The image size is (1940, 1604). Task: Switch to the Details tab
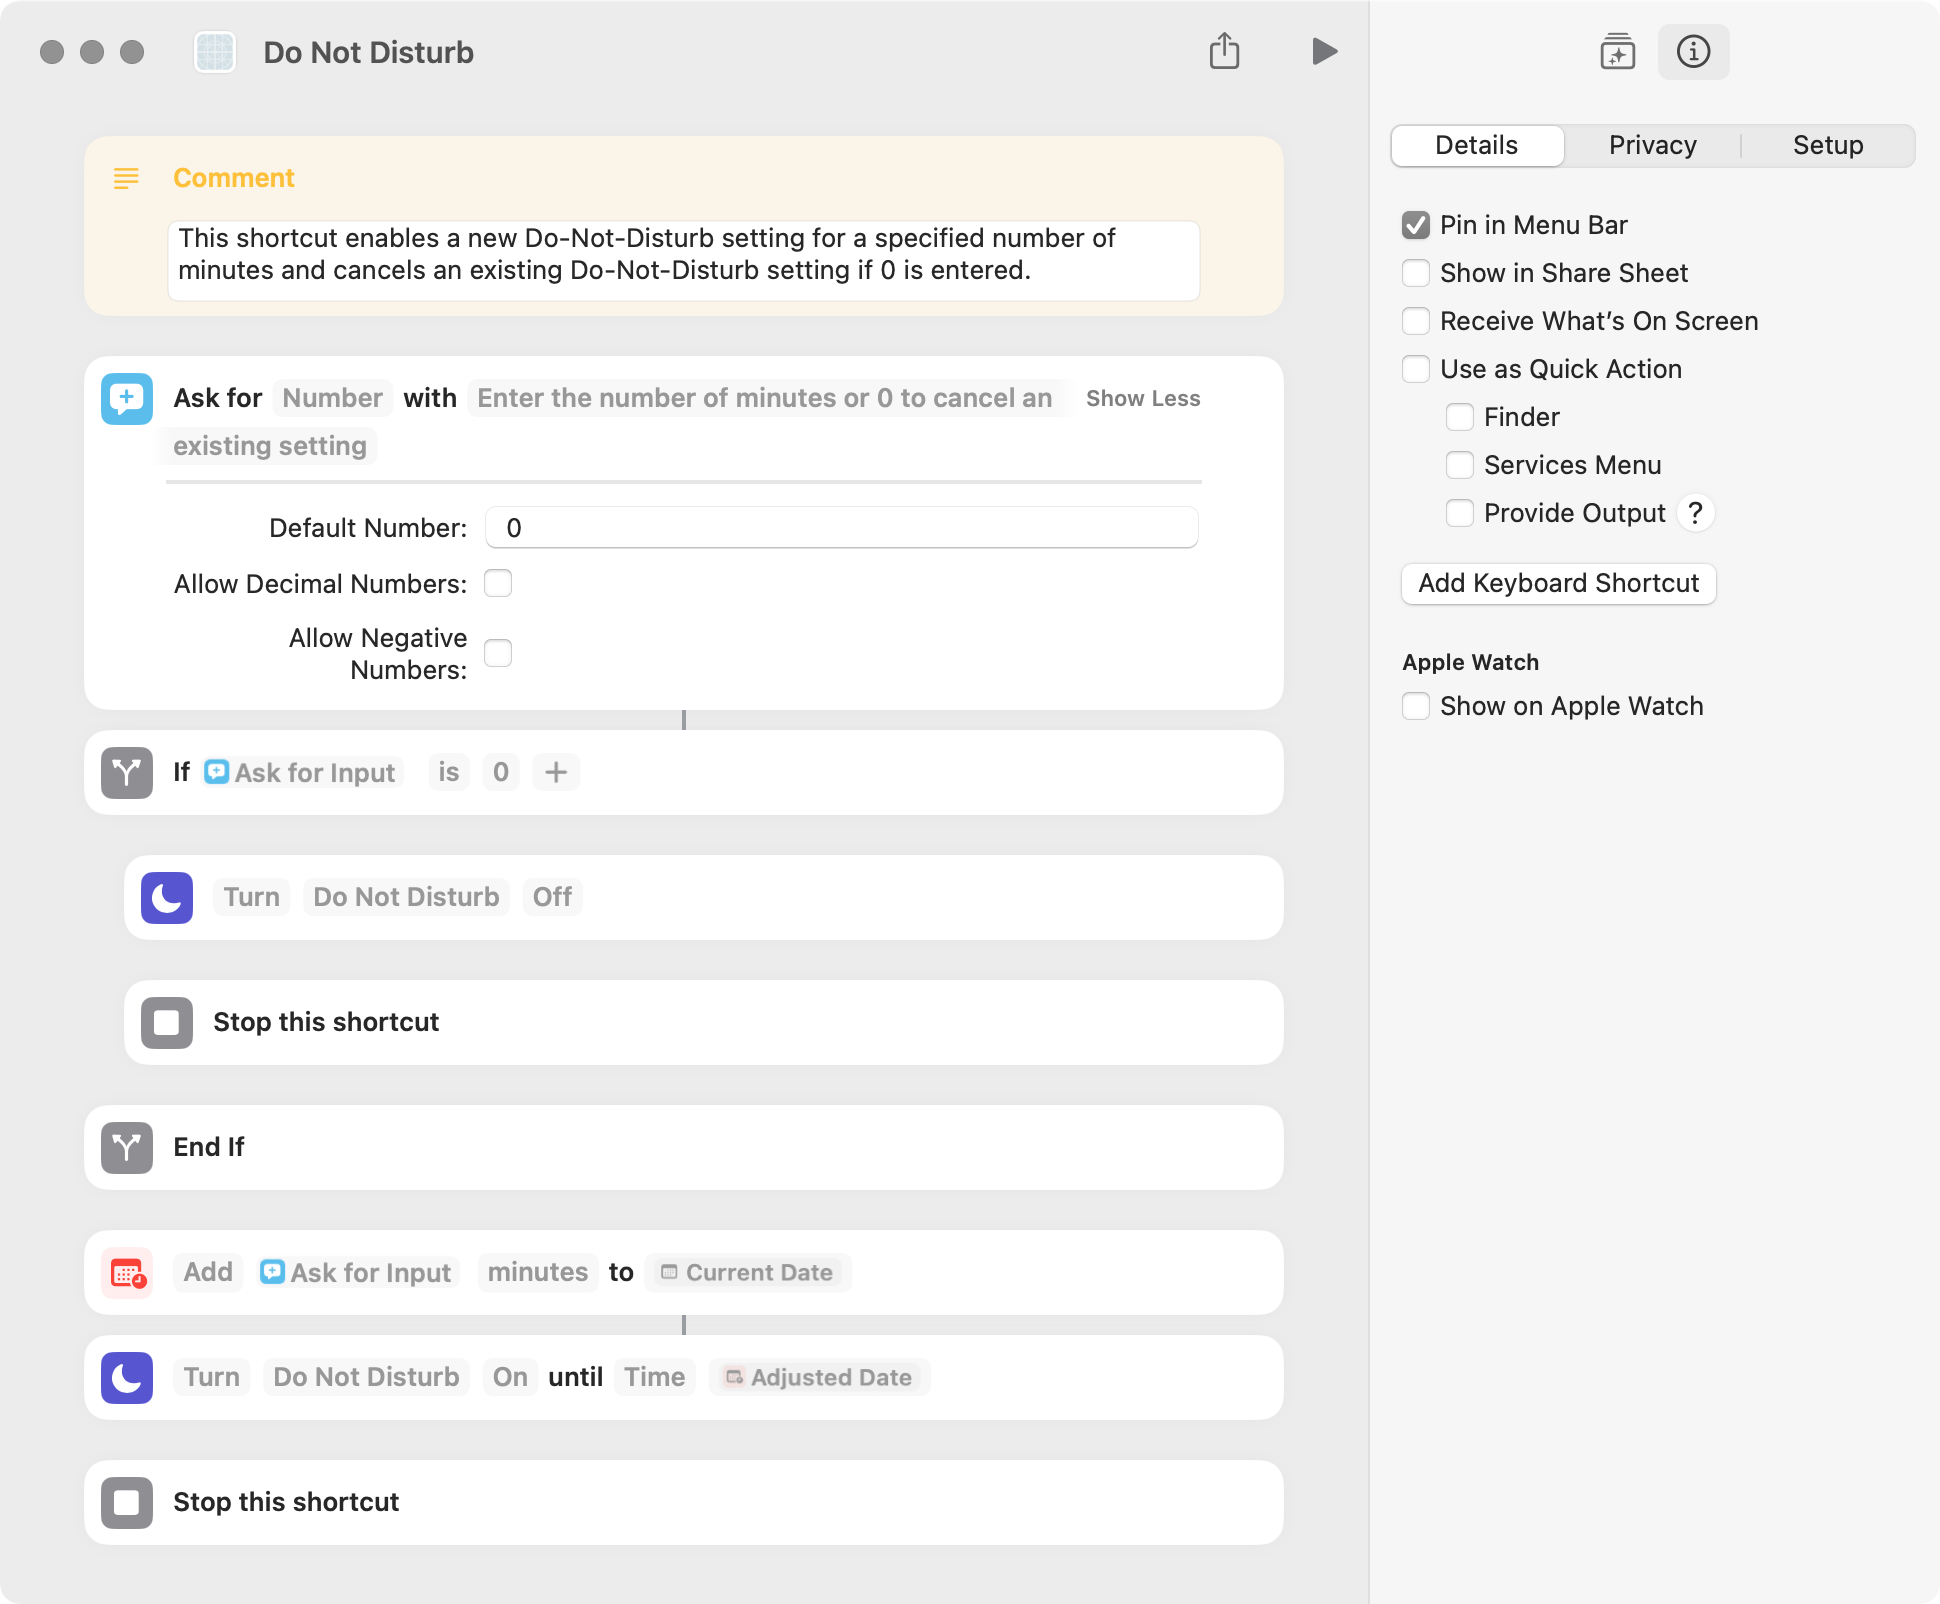pos(1477,145)
